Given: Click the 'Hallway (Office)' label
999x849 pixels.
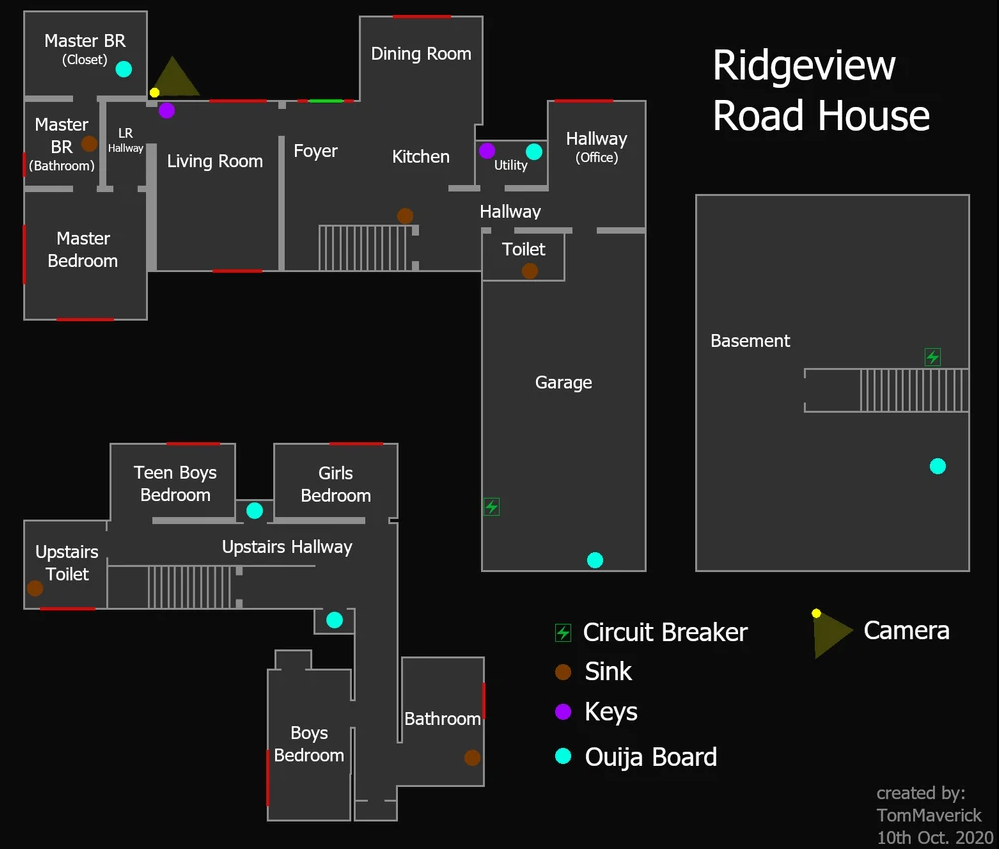Looking at the screenshot, I should coord(596,147).
